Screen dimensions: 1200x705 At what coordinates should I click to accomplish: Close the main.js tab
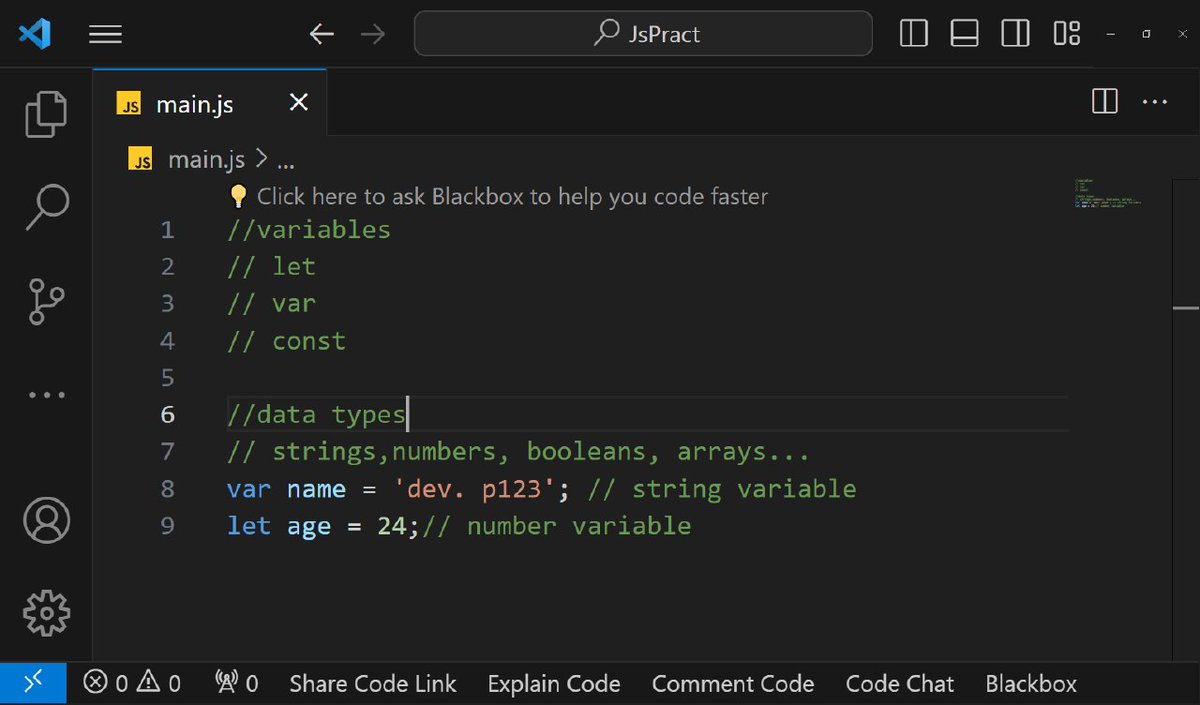tap(298, 102)
